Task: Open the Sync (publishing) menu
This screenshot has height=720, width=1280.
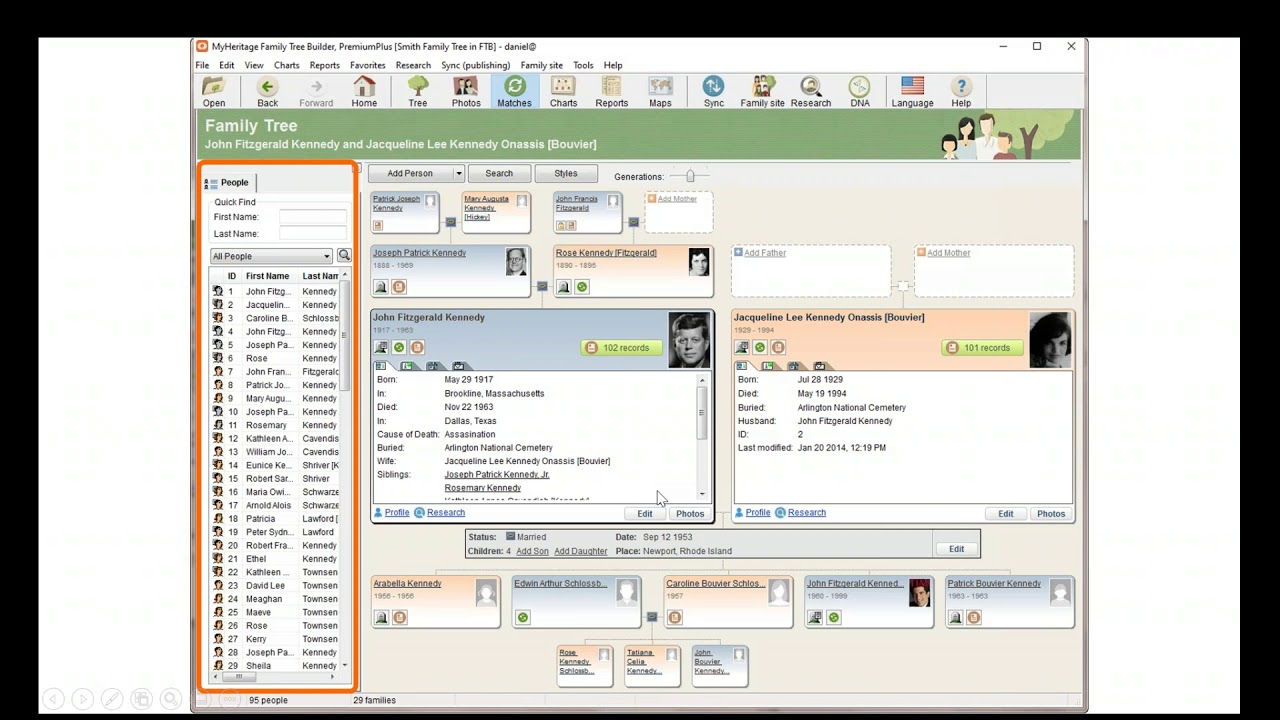Action: coord(475,65)
